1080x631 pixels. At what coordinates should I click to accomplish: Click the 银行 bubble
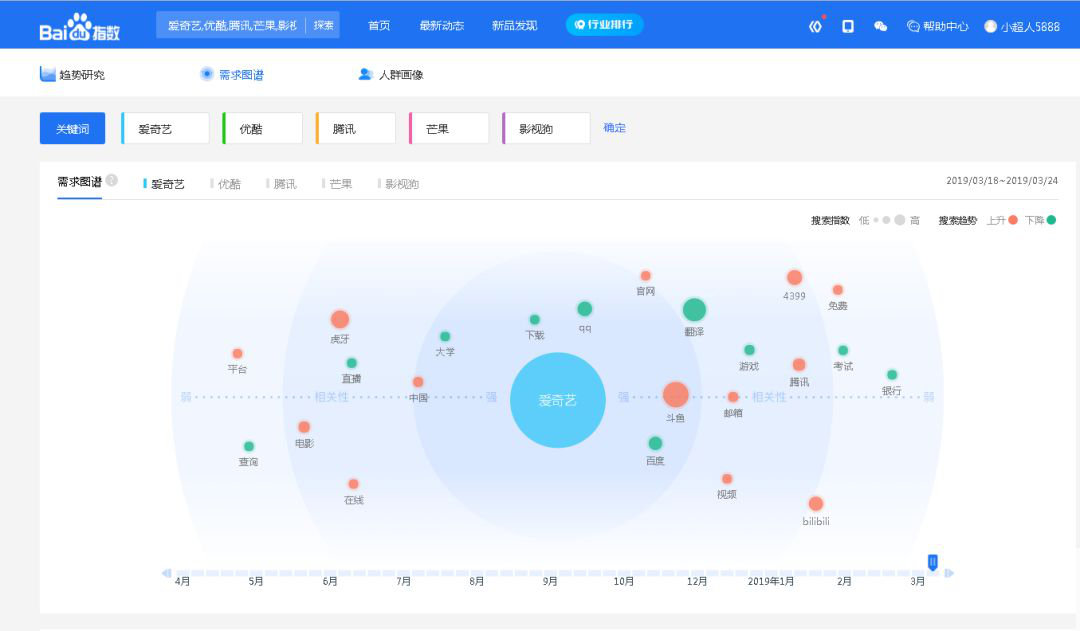(x=892, y=375)
